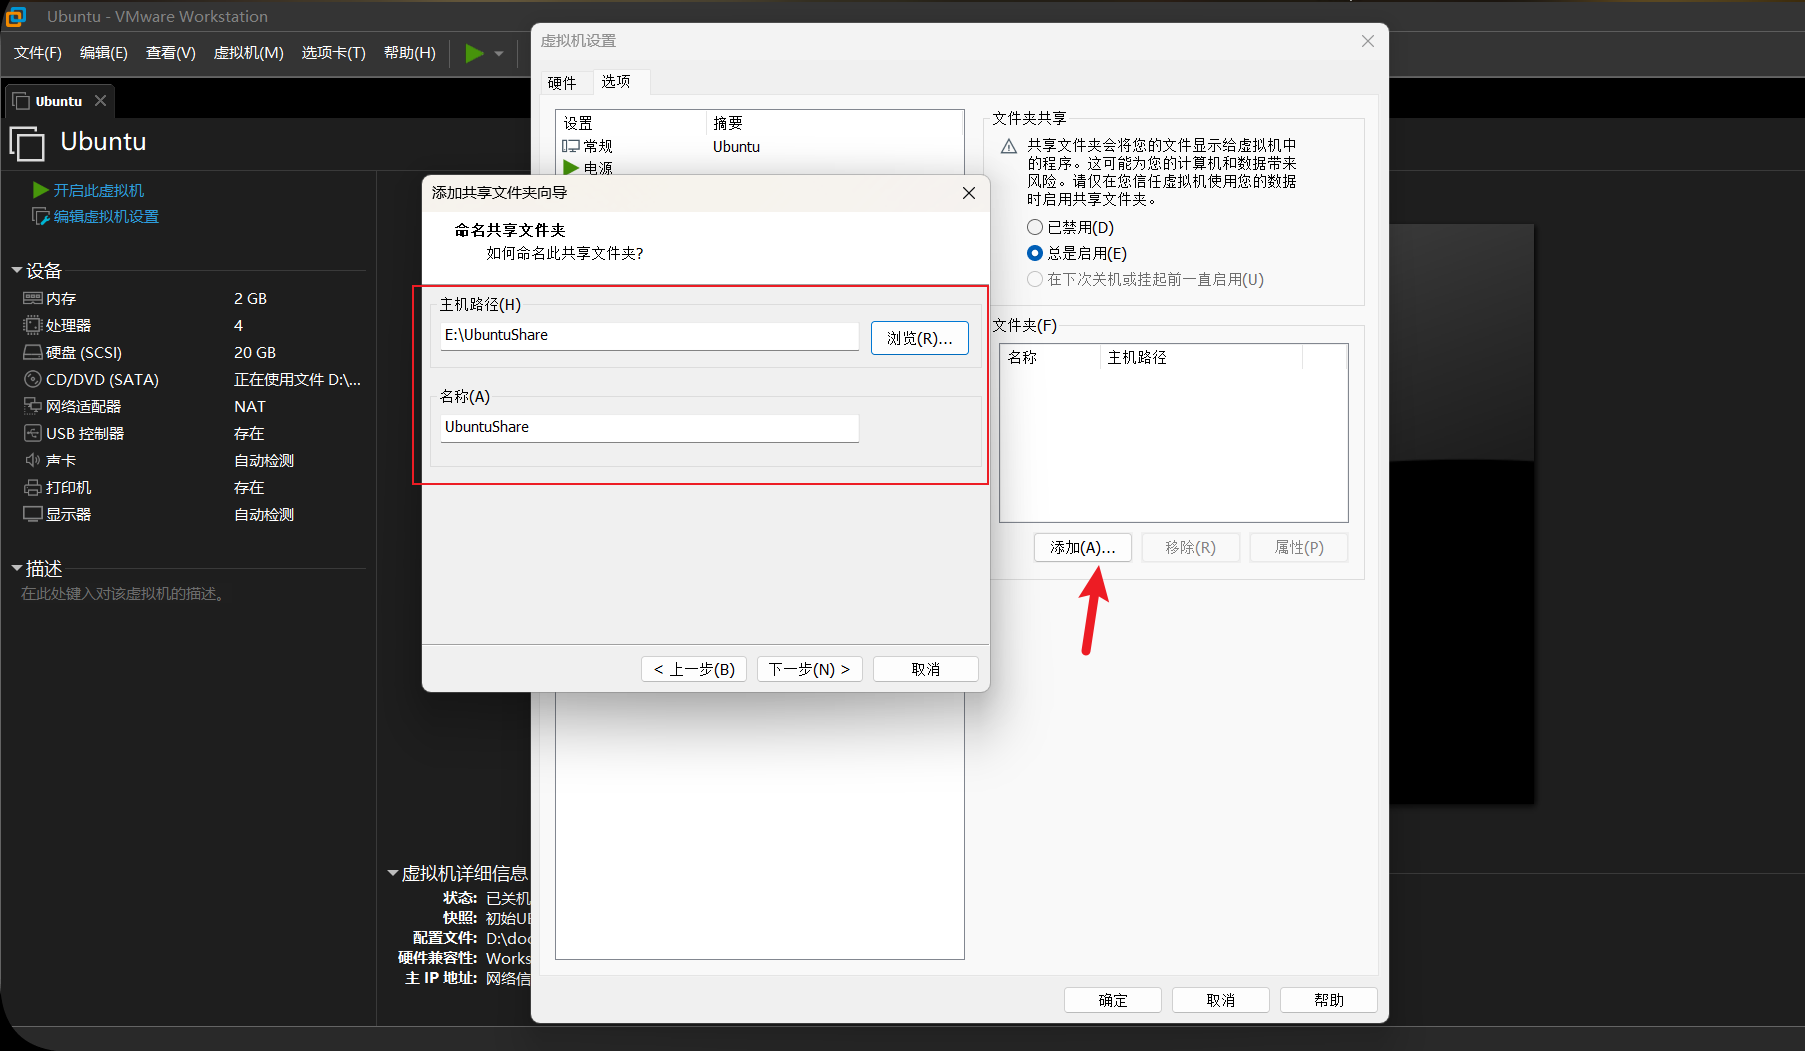Select the 显示器 display icon
Screen dimensions: 1805x1051
(x=33, y=514)
